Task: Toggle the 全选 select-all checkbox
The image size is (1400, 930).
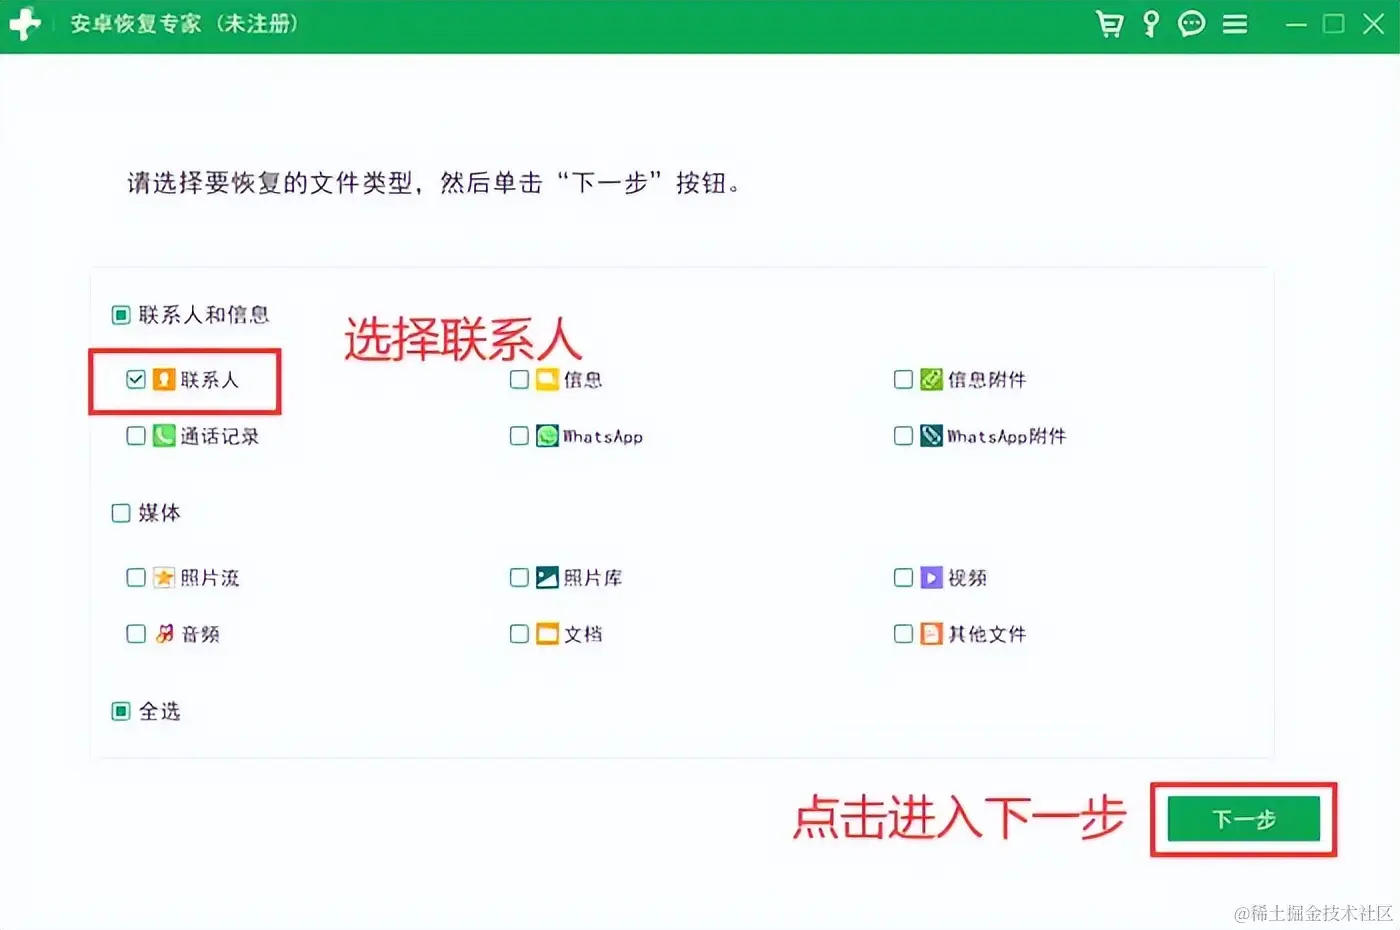Action: [121, 711]
